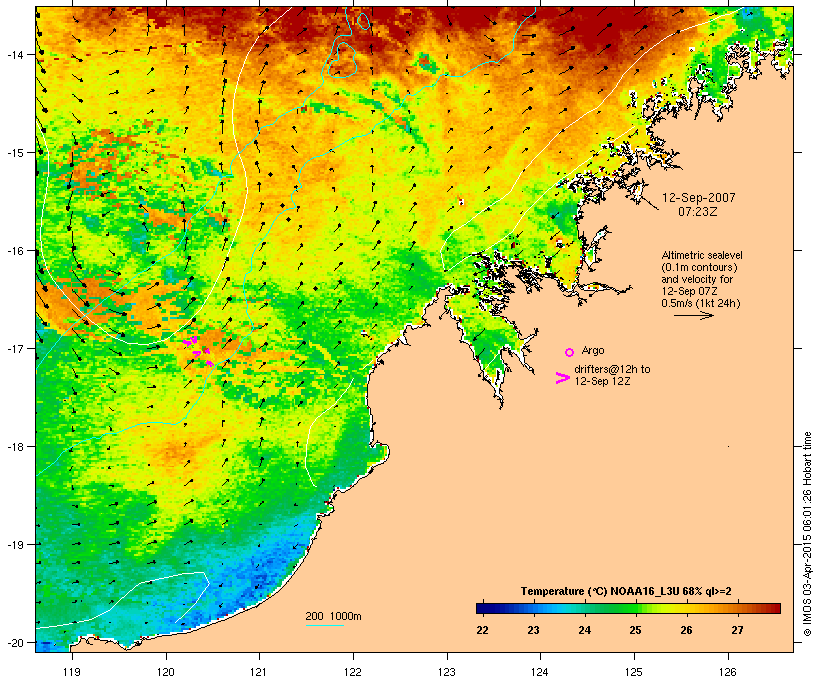The width and height of the screenshot is (820, 680).
Task: Click latitude axis label -17
Action: point(14,348)
